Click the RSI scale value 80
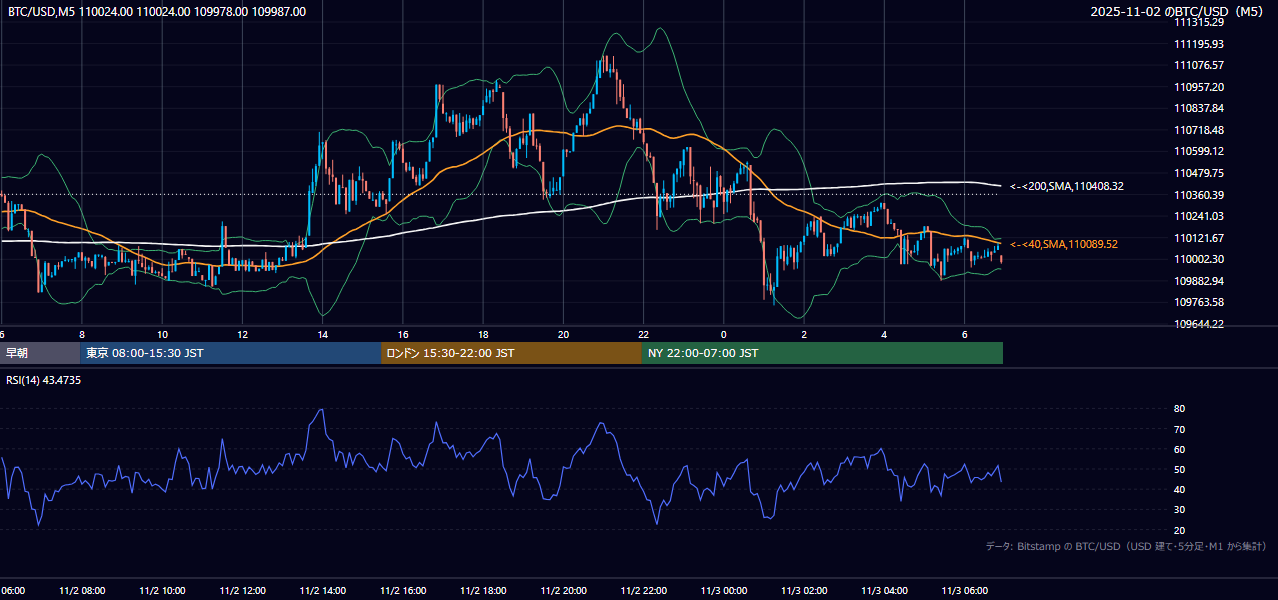This screenshot has height=600, width=1278. pyautogui.click(x=1179, y=409)
